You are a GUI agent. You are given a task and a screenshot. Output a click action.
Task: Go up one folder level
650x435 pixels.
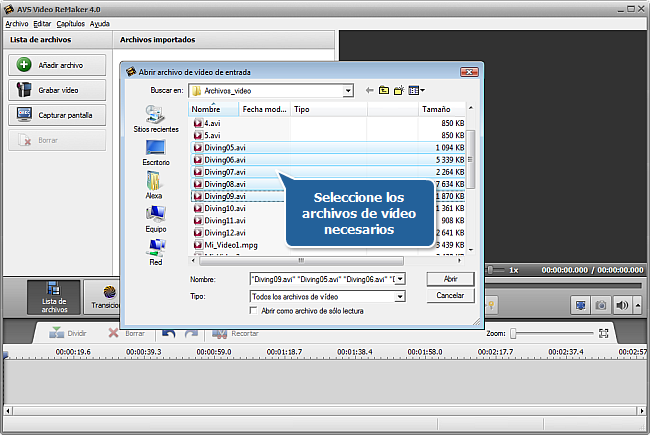click(384, 90)
